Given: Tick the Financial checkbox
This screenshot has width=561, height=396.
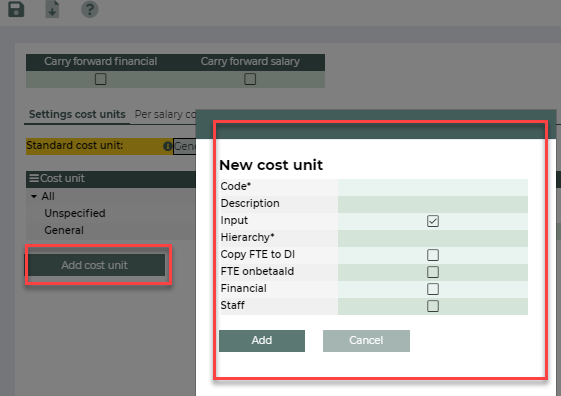Looking at the screenshot, I should 433,289.
